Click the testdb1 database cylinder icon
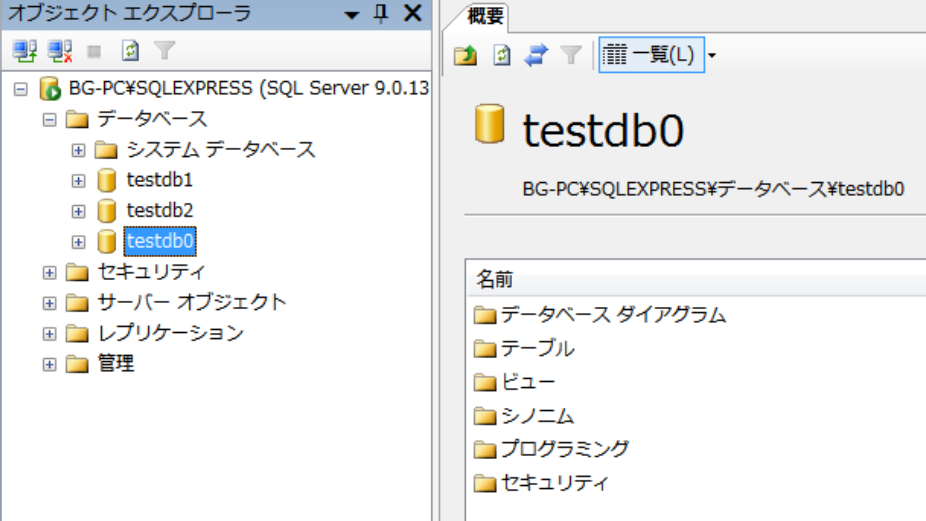This screenshot has width=926, height=521. (x=106, y=180)
